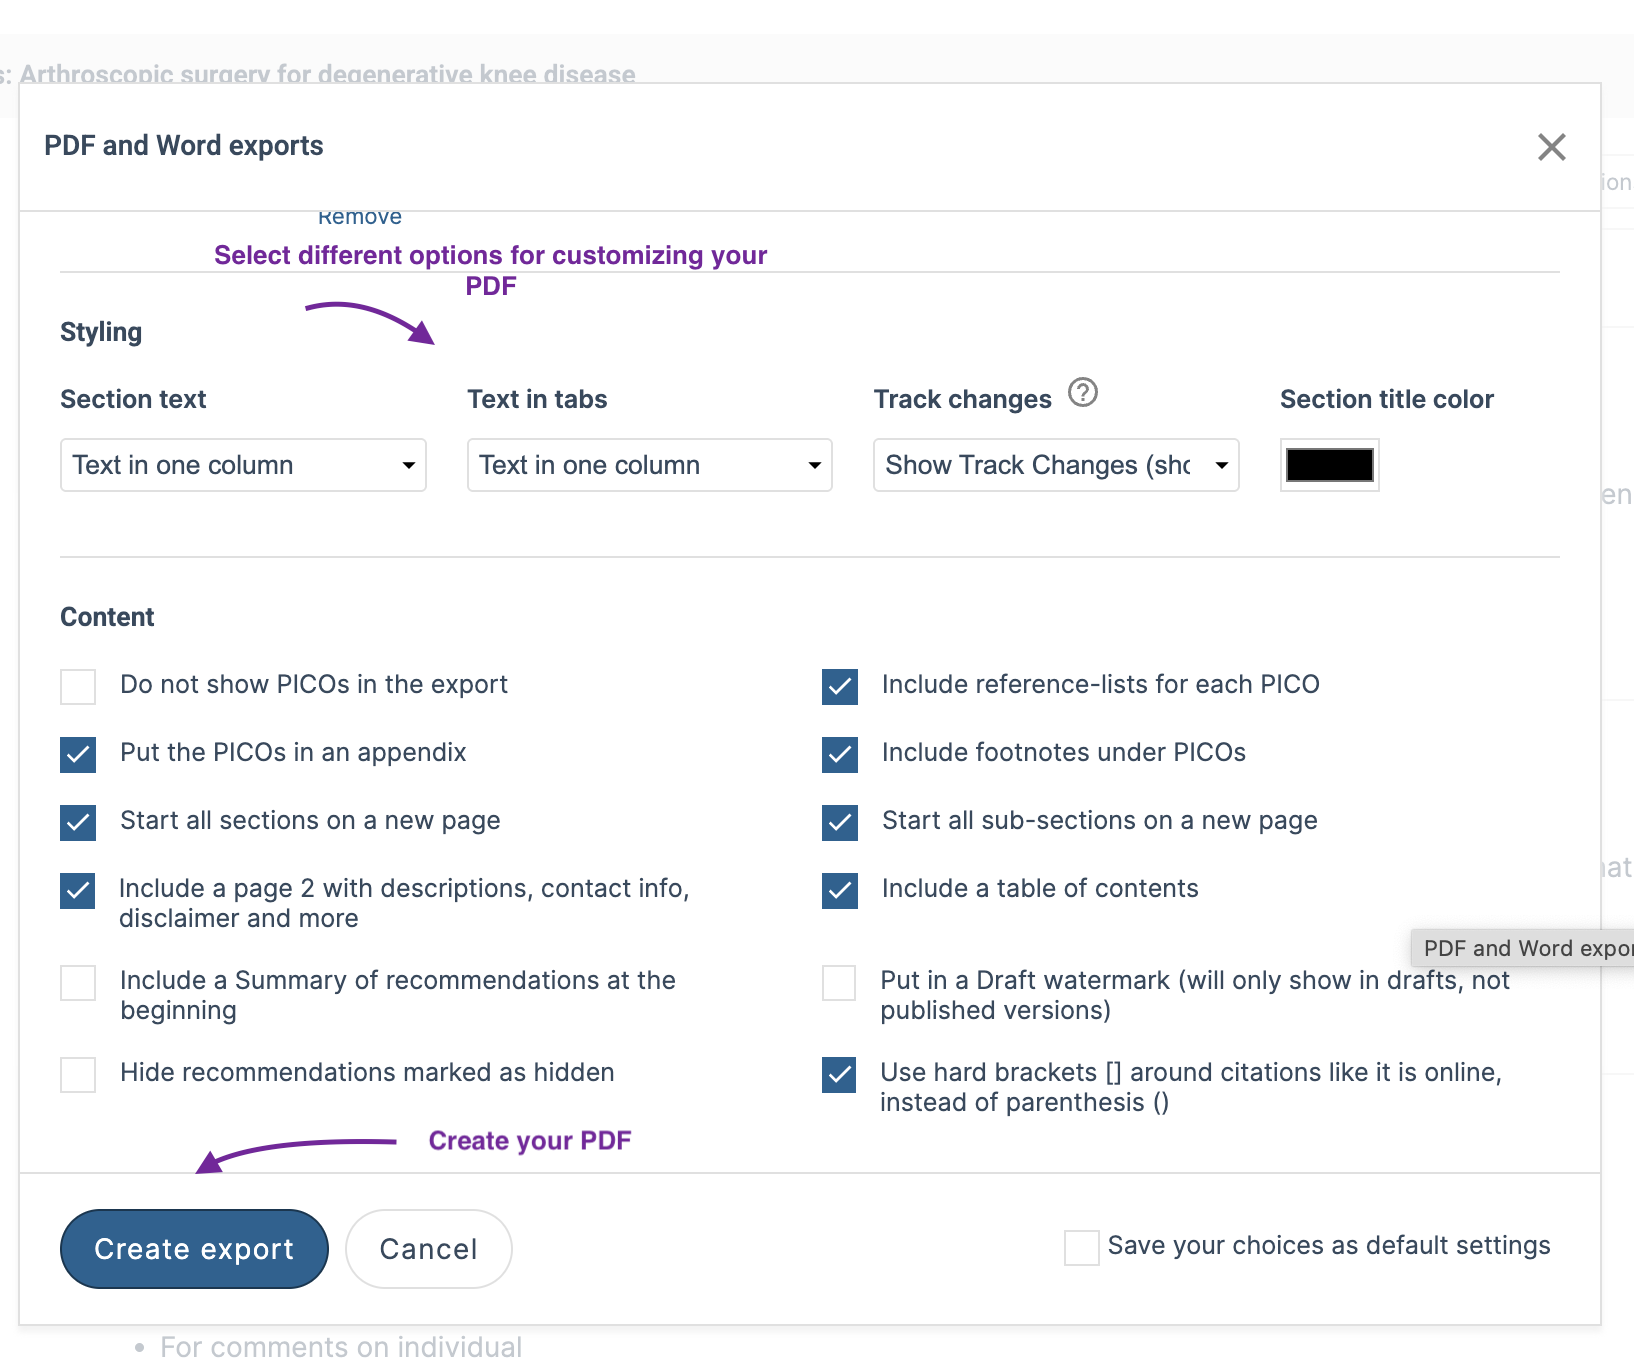Pick the Section title color swatch
The height and width of the screenshot is (1372, 1634).
(x=1329, y=465)
